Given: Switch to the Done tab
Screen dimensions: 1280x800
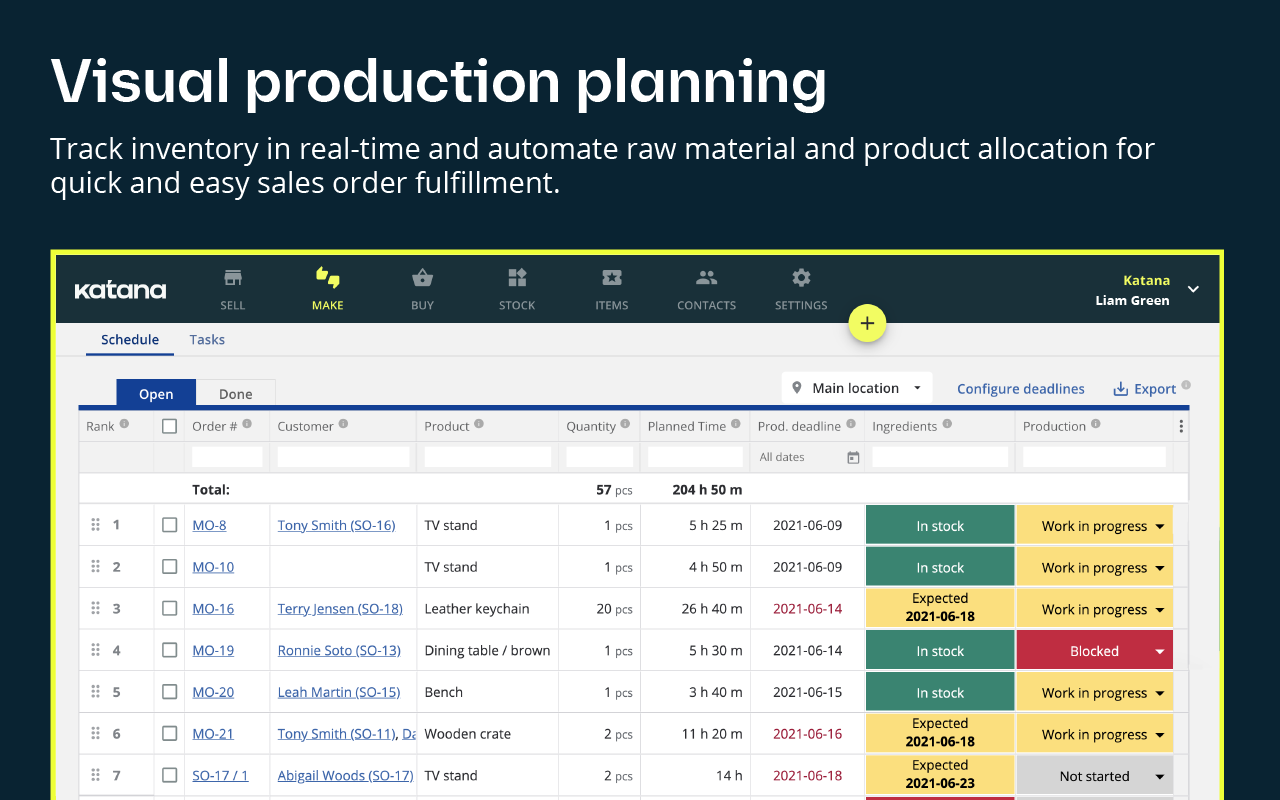Looking at the screenshot, I should pyautogui.click(x=236, y=394).
